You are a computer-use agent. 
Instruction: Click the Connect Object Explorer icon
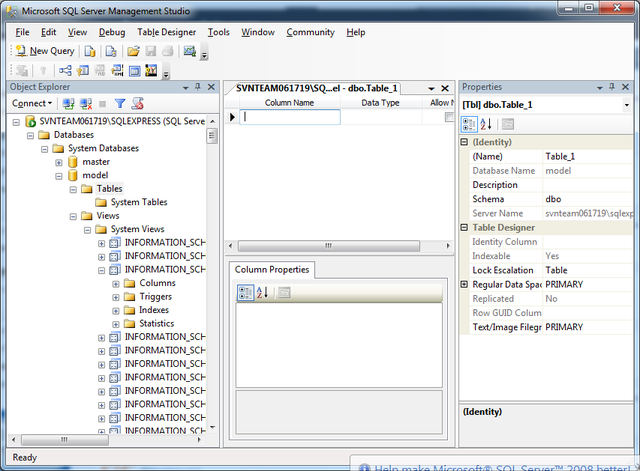point(68,104)
